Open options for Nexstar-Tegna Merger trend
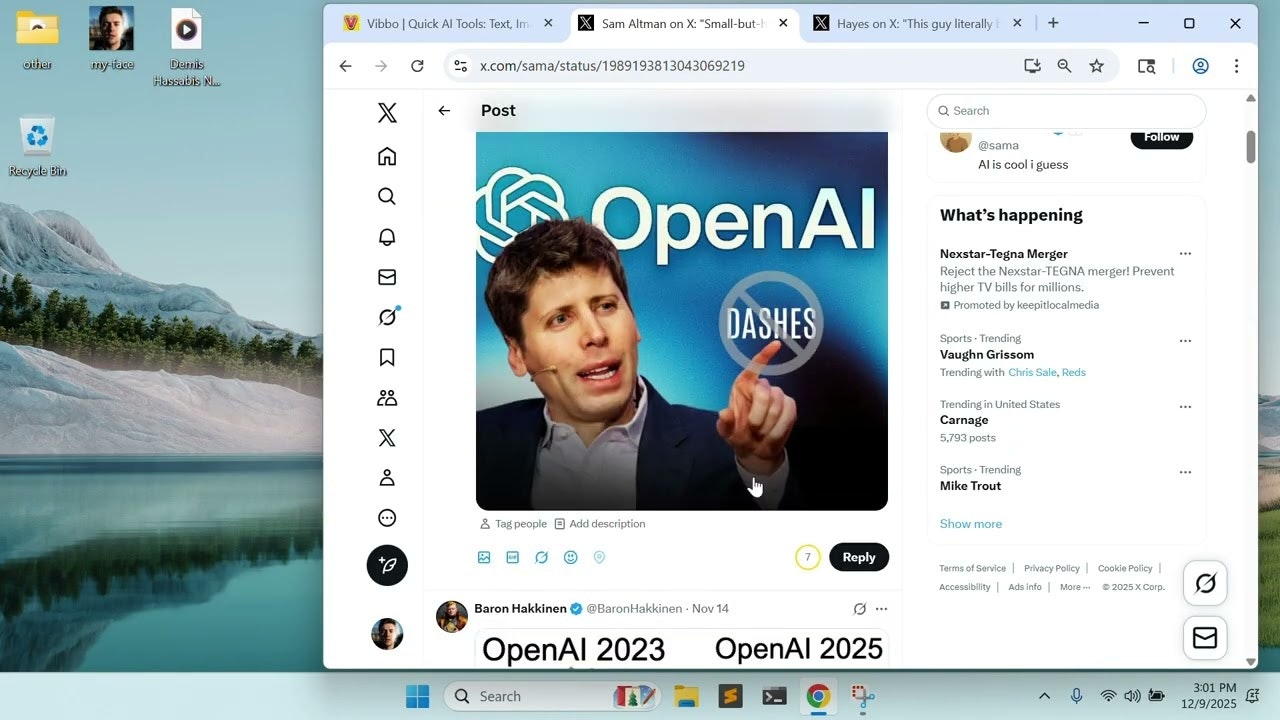 pyautogui.click(x=1185, y=254)
